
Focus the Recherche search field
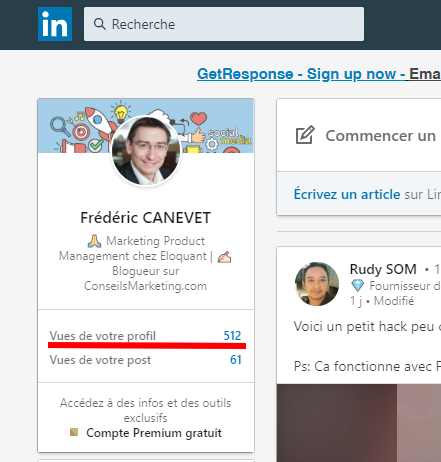tap(224, 24)
